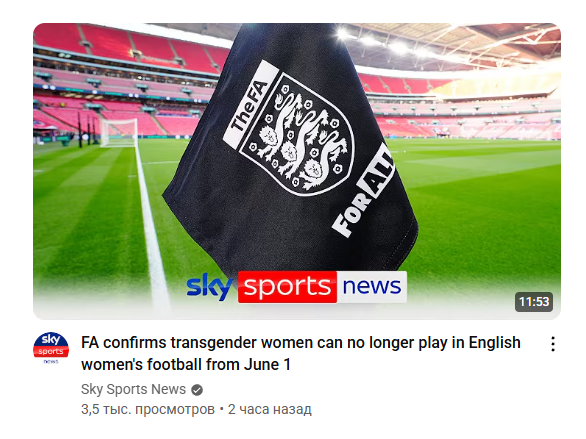Click the FOR ALL text on flag
Screen dimensions: 586x439
tap(364, 191)
